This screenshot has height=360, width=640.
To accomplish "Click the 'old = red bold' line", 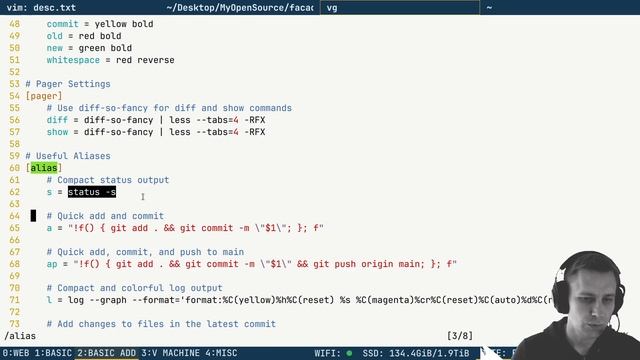I will [84, 36].
